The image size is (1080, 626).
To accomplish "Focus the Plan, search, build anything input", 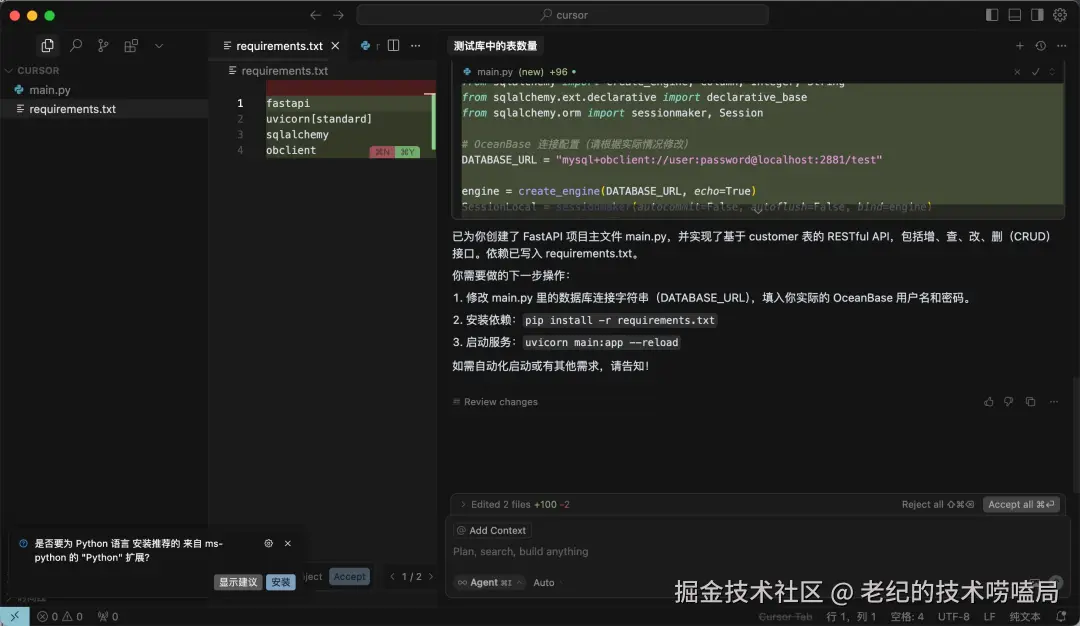I will click(758, 552).
